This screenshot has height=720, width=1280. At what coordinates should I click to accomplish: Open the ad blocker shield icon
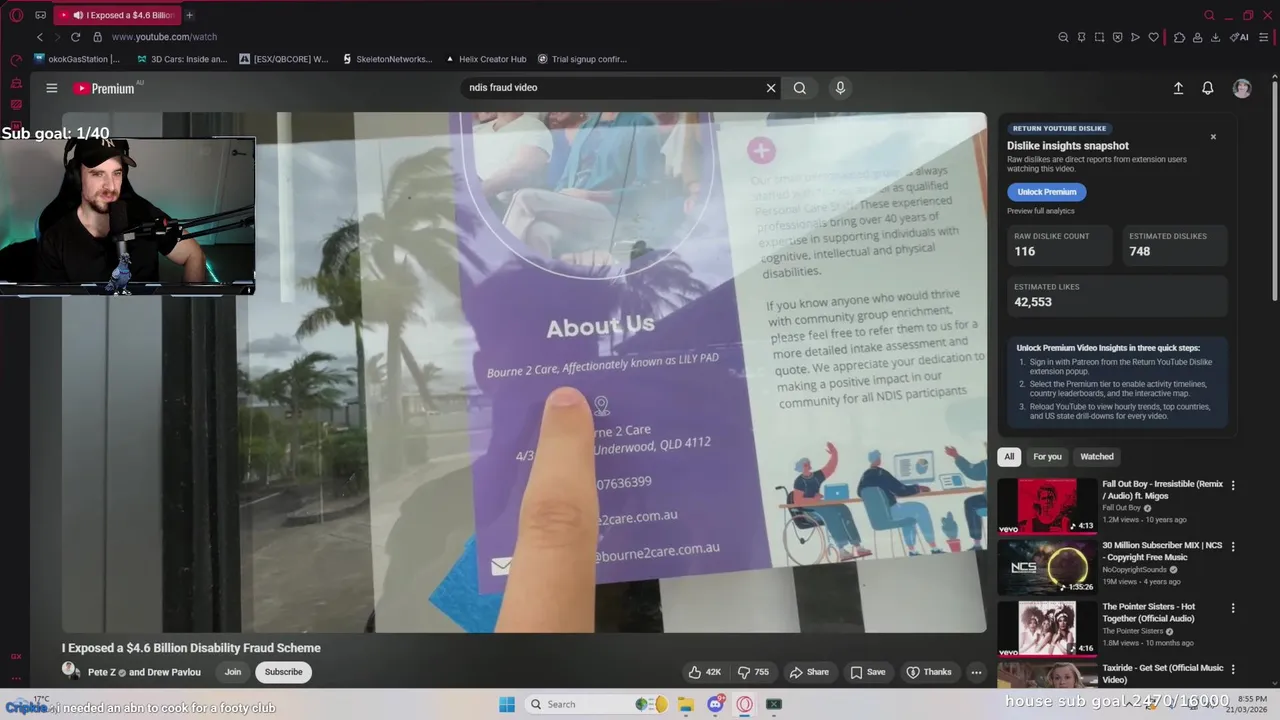pyautogui.click(x=1117, y=37)
